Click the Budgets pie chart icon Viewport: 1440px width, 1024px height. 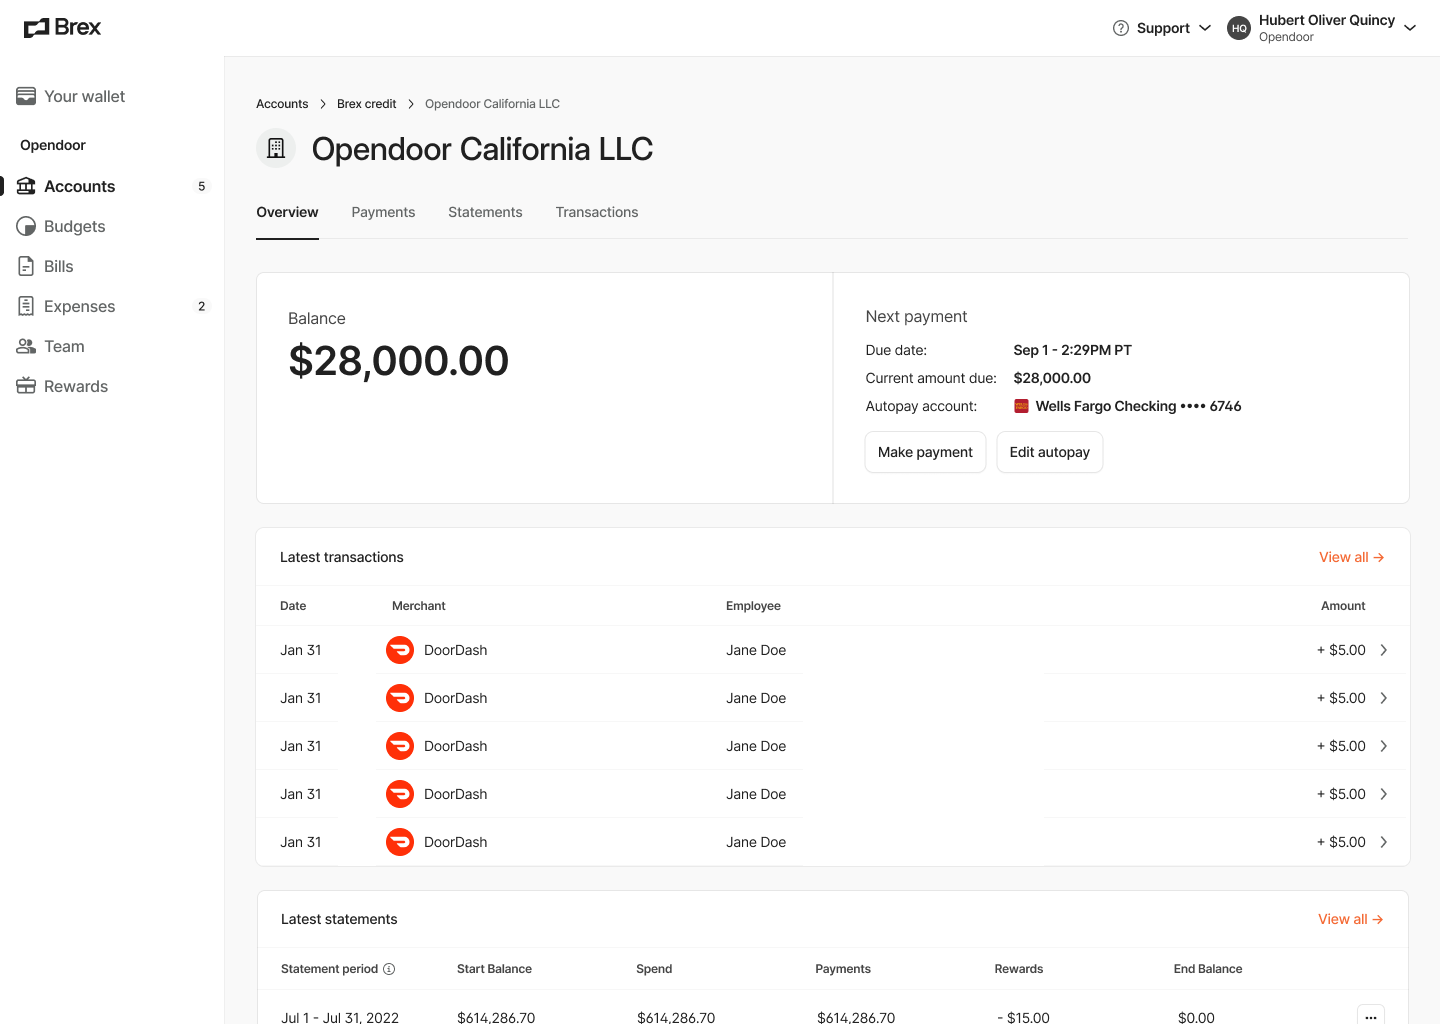[26, 226]
